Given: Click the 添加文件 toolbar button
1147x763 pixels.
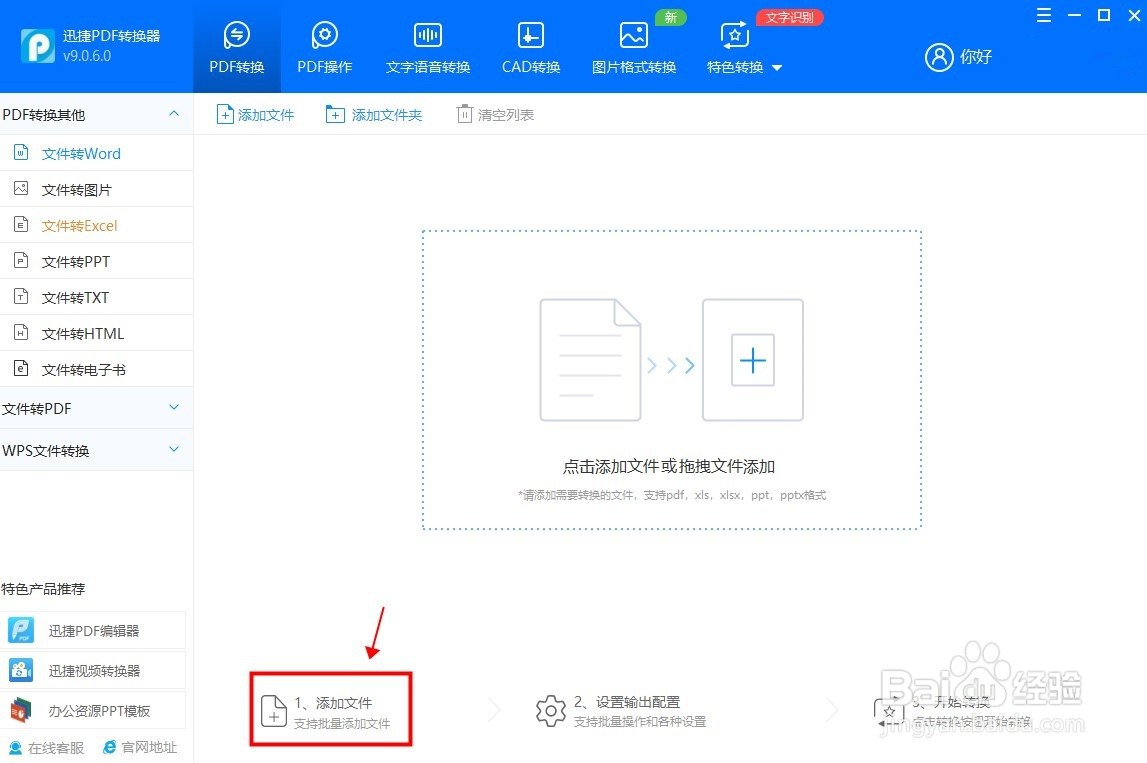Looking at the screenshot, I should coord(255,115).
